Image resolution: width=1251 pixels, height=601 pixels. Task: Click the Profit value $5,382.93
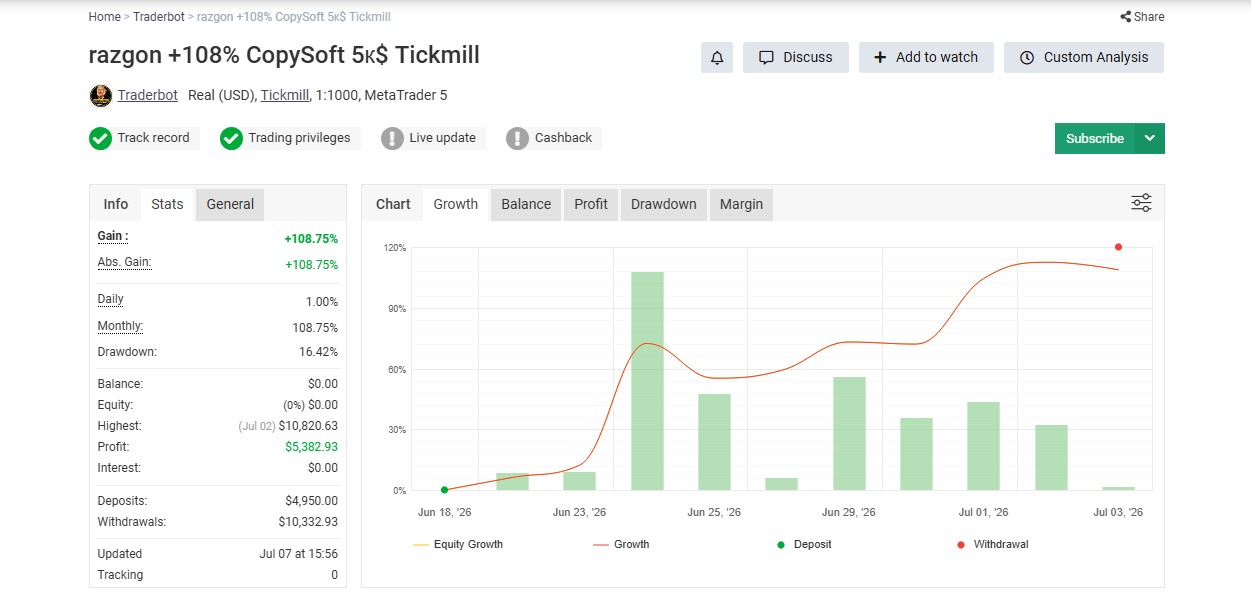(x=311, y=447)
